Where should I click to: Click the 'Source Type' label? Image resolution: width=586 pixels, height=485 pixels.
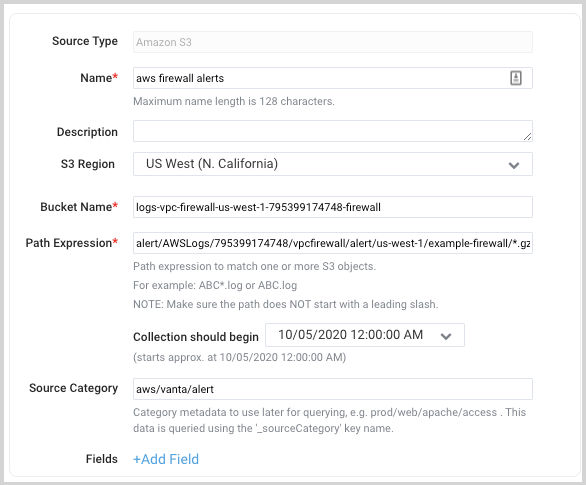[85, 41]
